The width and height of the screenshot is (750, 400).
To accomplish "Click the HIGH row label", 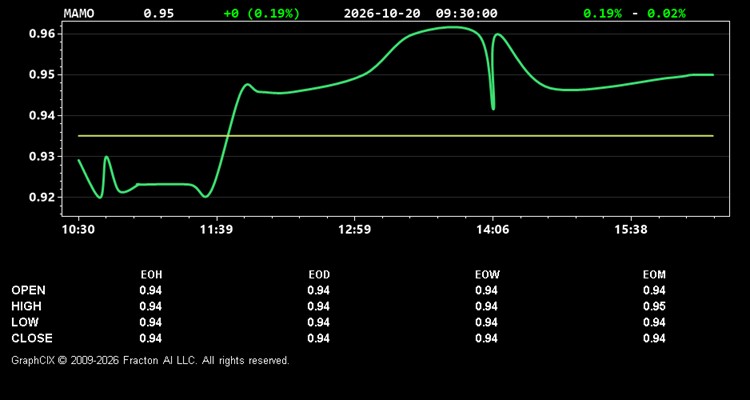I will coord(26,306).
